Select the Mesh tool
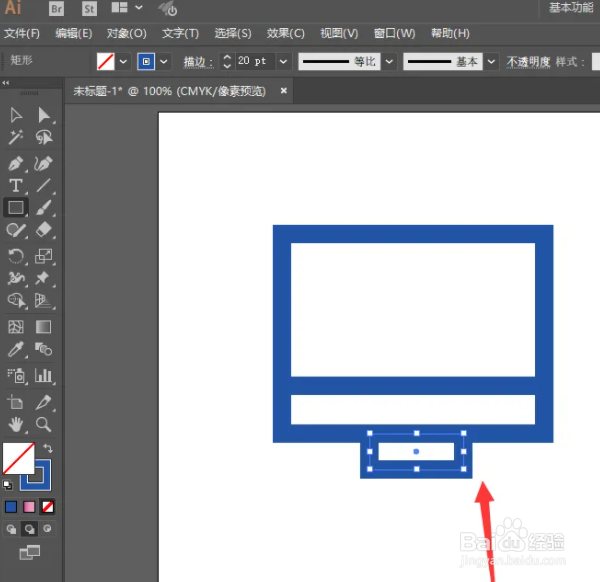Viewport: 600px width, 582px height. pos(16,327)
